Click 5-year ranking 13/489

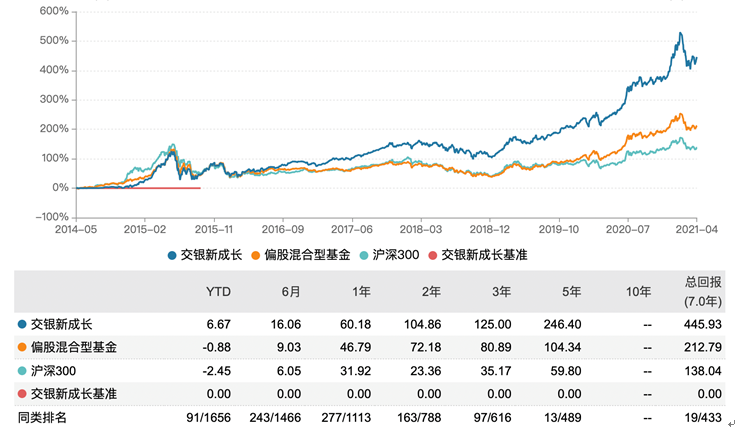(x=562, y=417)
